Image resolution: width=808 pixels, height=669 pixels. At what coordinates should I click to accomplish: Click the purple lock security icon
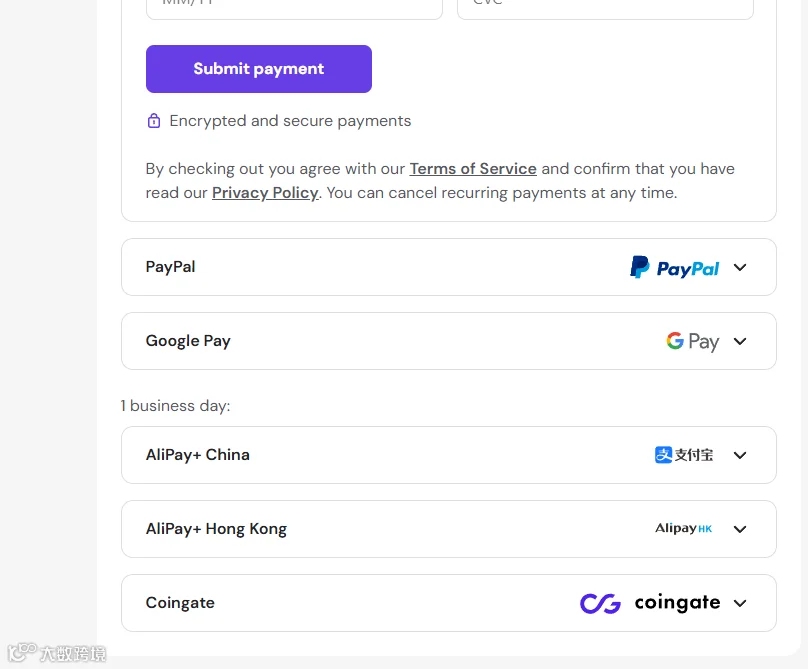(154, 121)
